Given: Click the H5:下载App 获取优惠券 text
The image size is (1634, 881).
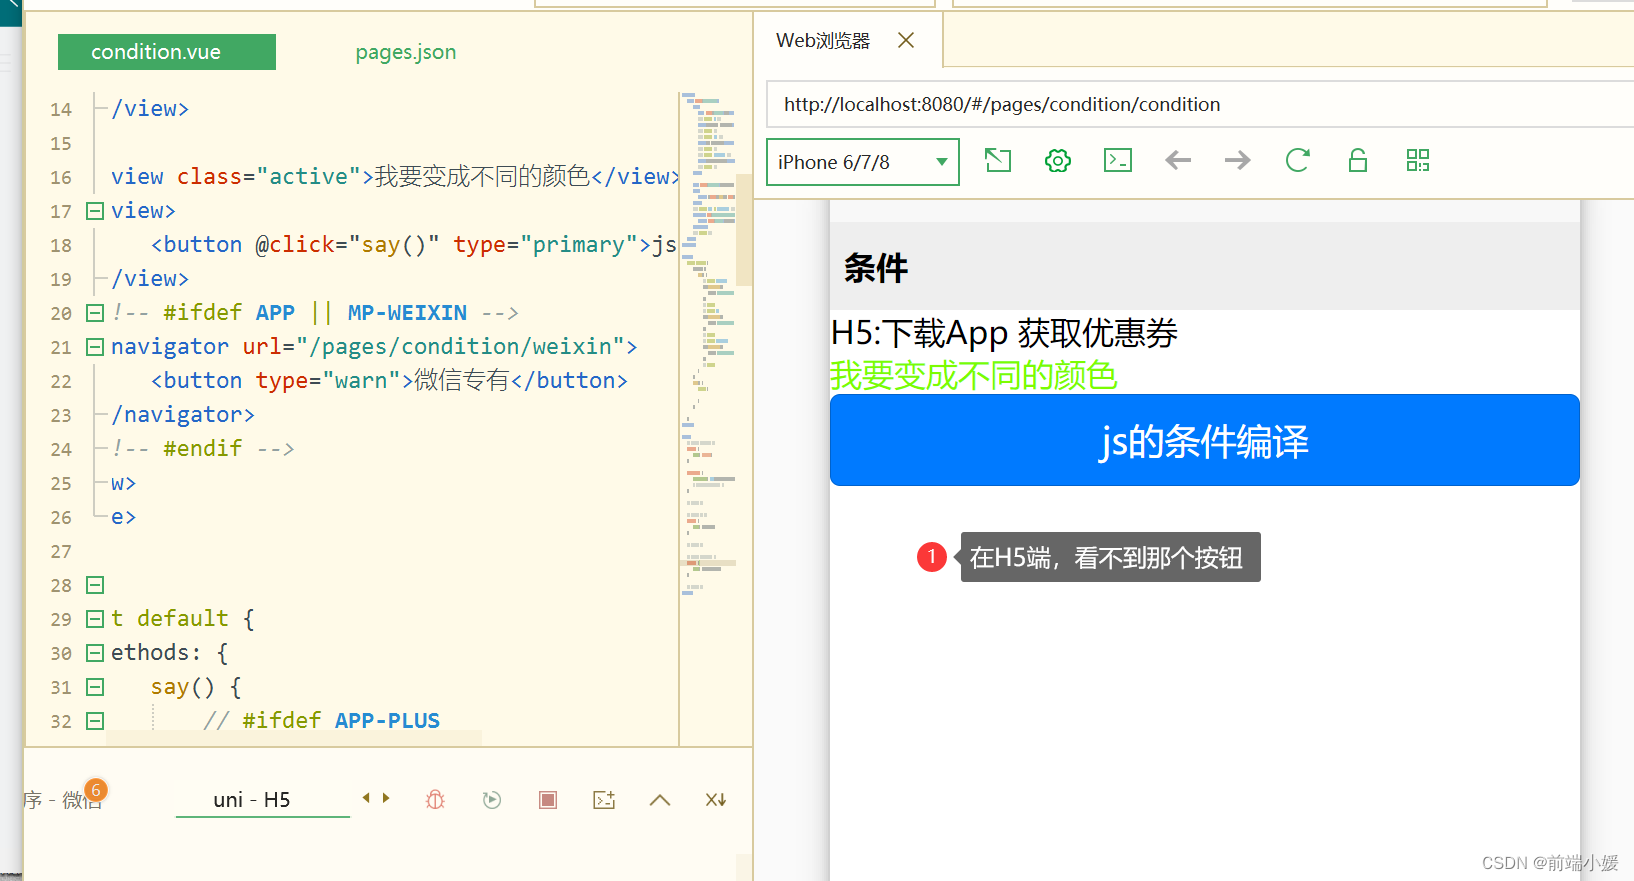Looking at the screenshot, I should (x=1004, y=333).
